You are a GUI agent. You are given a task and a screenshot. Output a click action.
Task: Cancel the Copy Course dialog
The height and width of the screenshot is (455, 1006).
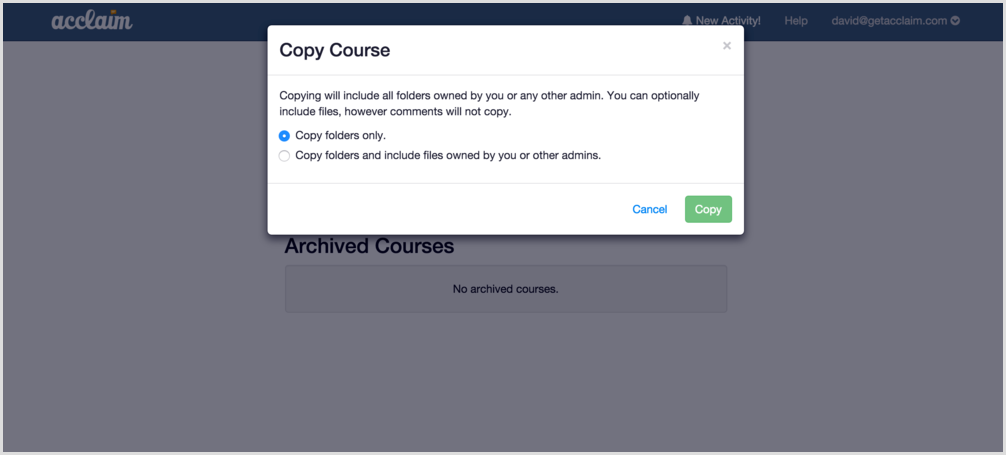pyautogui.click(x=649, y=209)
